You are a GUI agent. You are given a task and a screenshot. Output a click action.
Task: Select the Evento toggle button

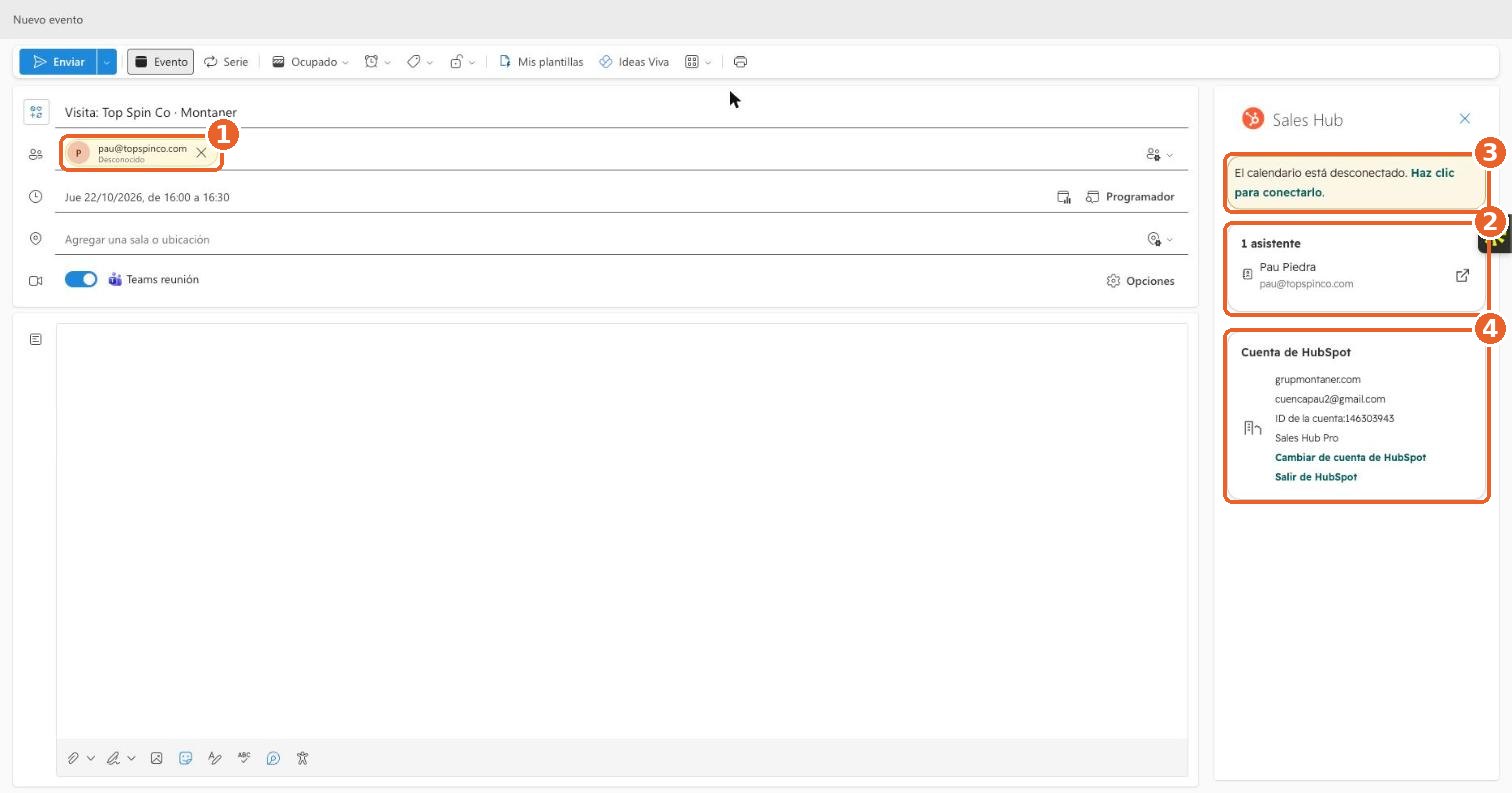pos(161,62)
